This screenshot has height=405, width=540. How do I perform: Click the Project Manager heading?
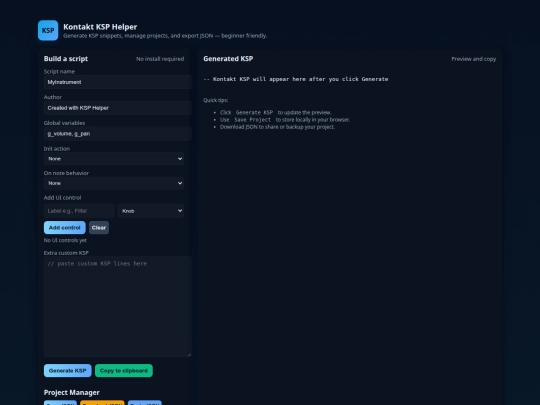click(72, 392)
